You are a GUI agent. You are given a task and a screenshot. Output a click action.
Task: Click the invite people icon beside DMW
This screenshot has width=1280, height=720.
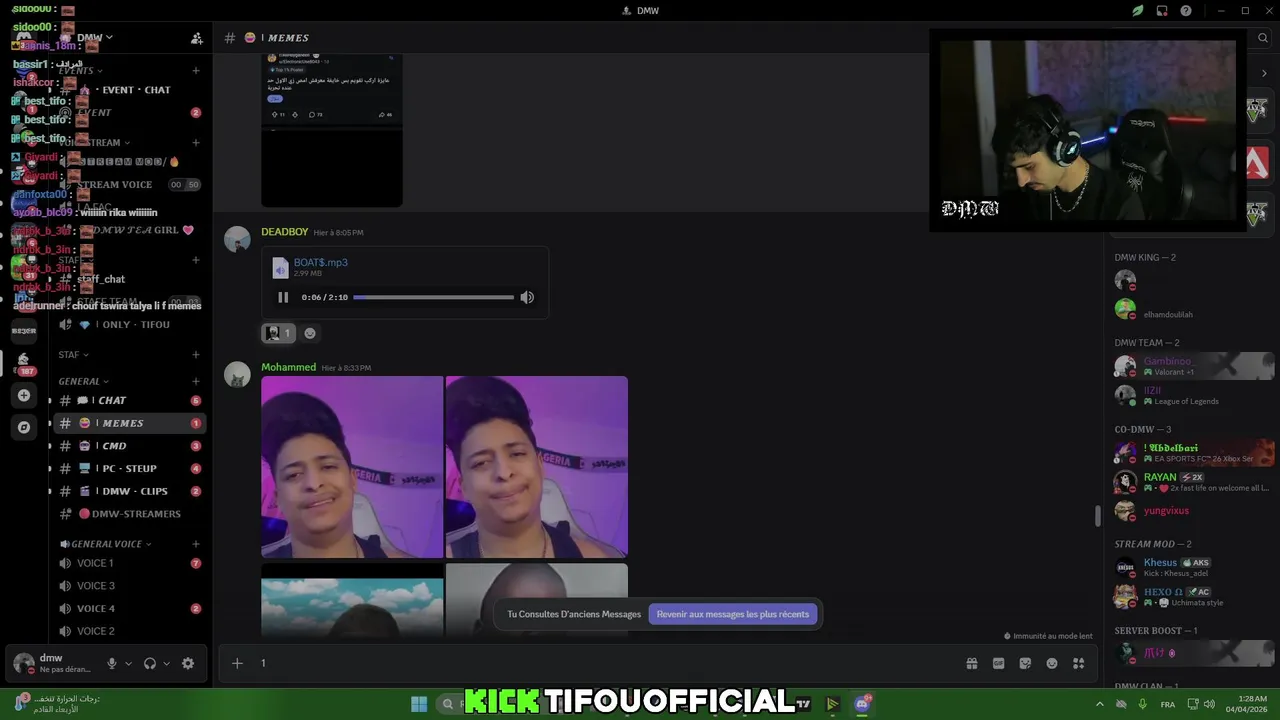click(197, 38)
